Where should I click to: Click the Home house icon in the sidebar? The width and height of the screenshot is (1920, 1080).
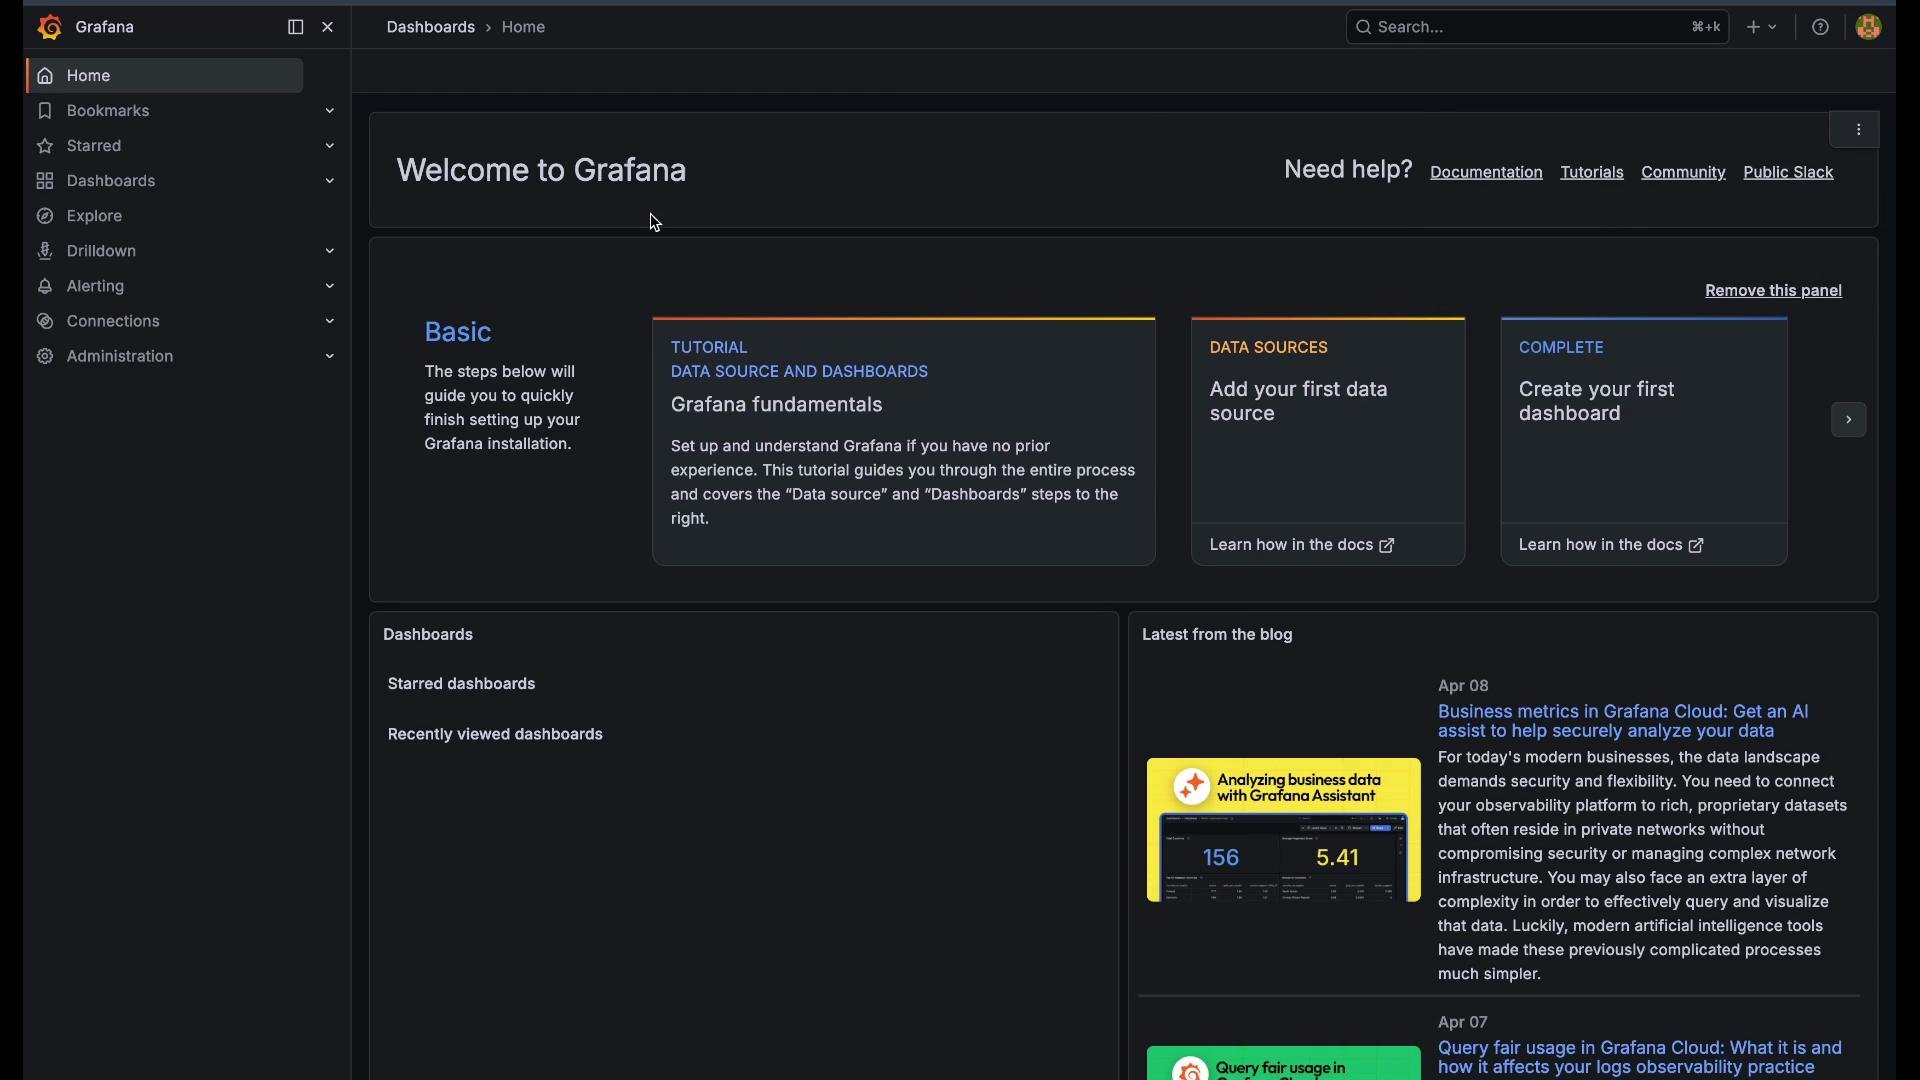45,76
